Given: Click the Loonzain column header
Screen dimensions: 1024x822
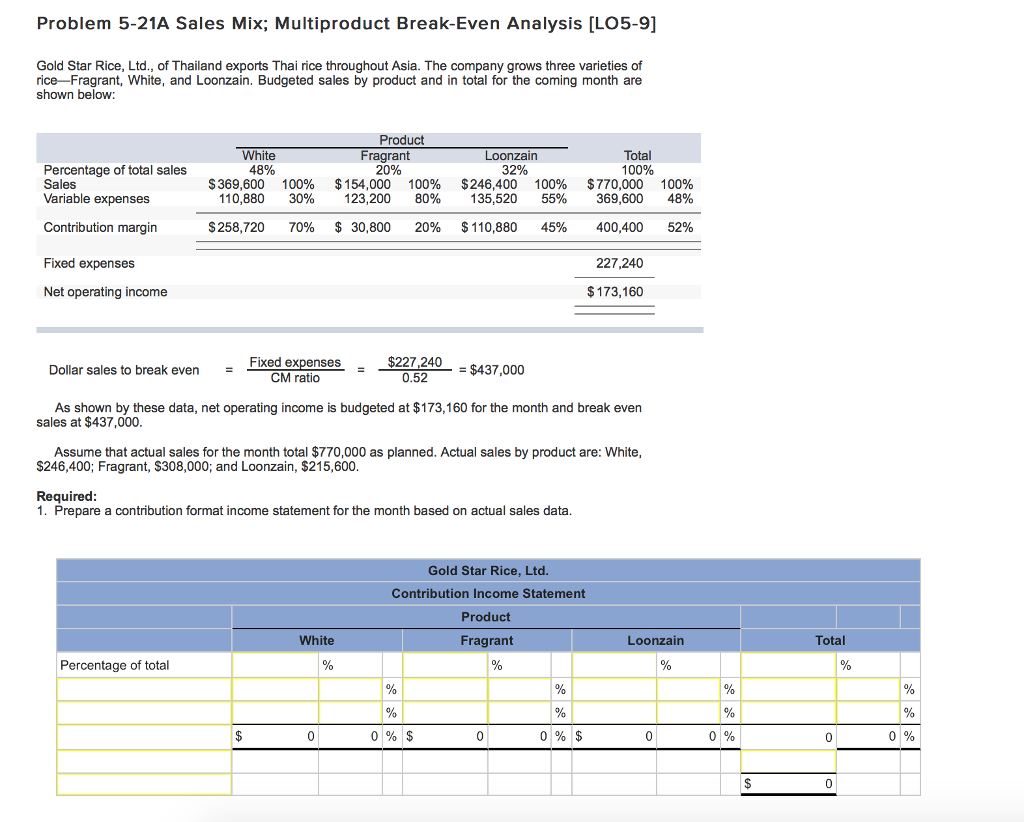Looking at the screenshot, I should coord(655,640).
